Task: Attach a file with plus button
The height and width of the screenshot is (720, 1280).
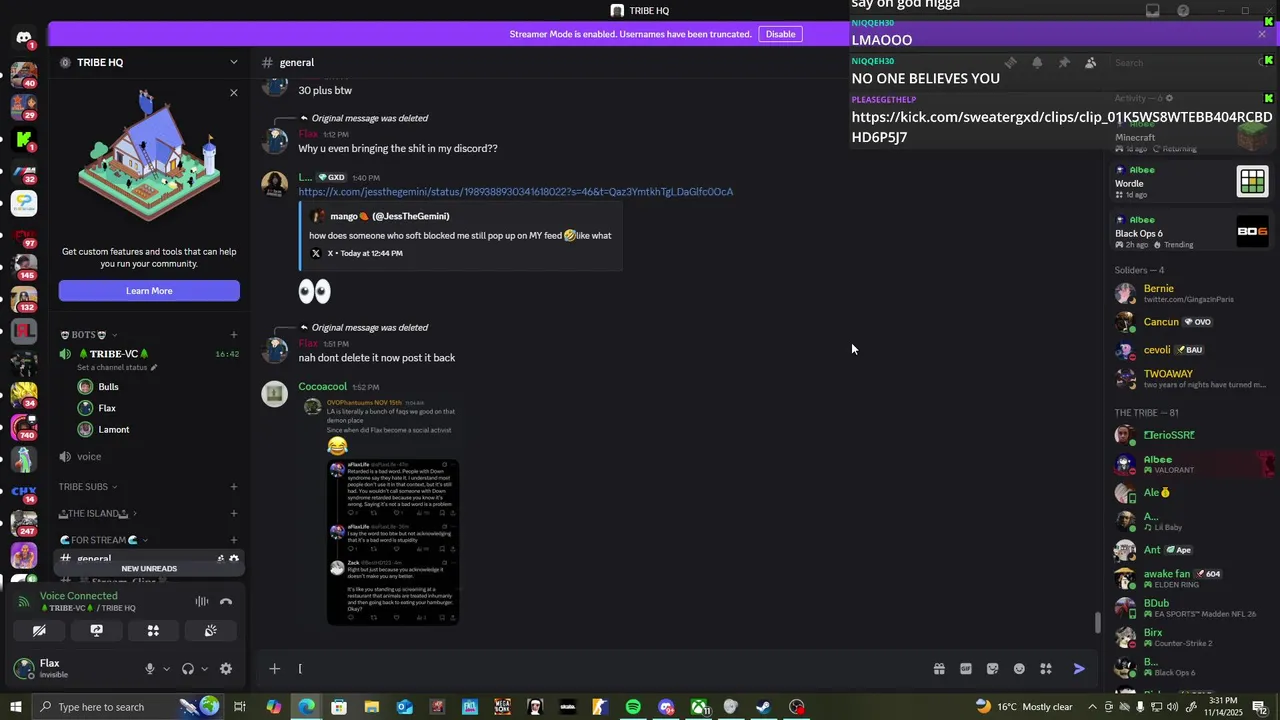Action: pos(274,669)
